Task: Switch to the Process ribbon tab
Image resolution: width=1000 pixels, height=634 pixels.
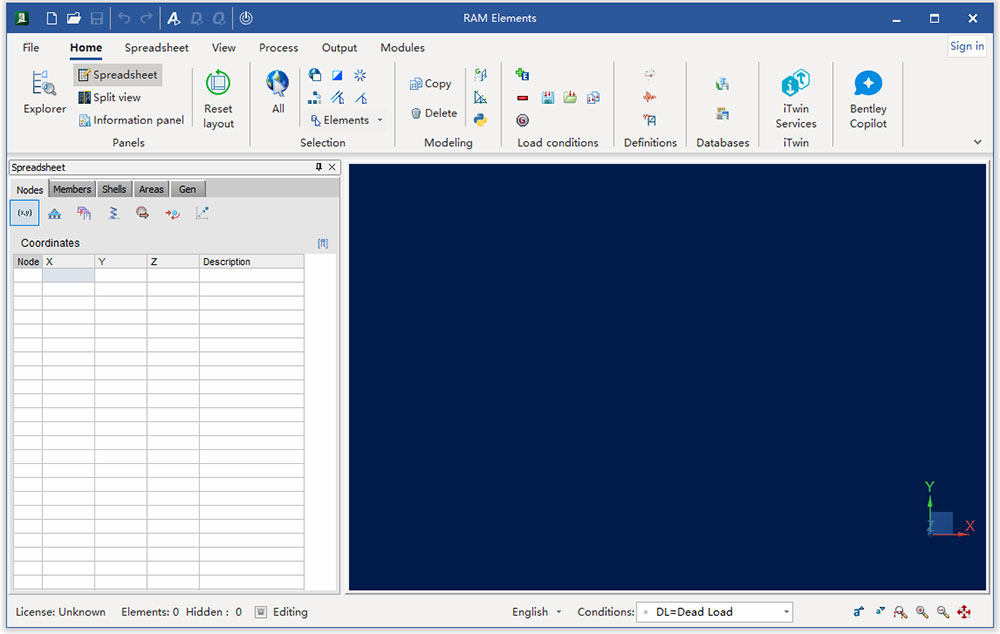Action: point(278,48)
